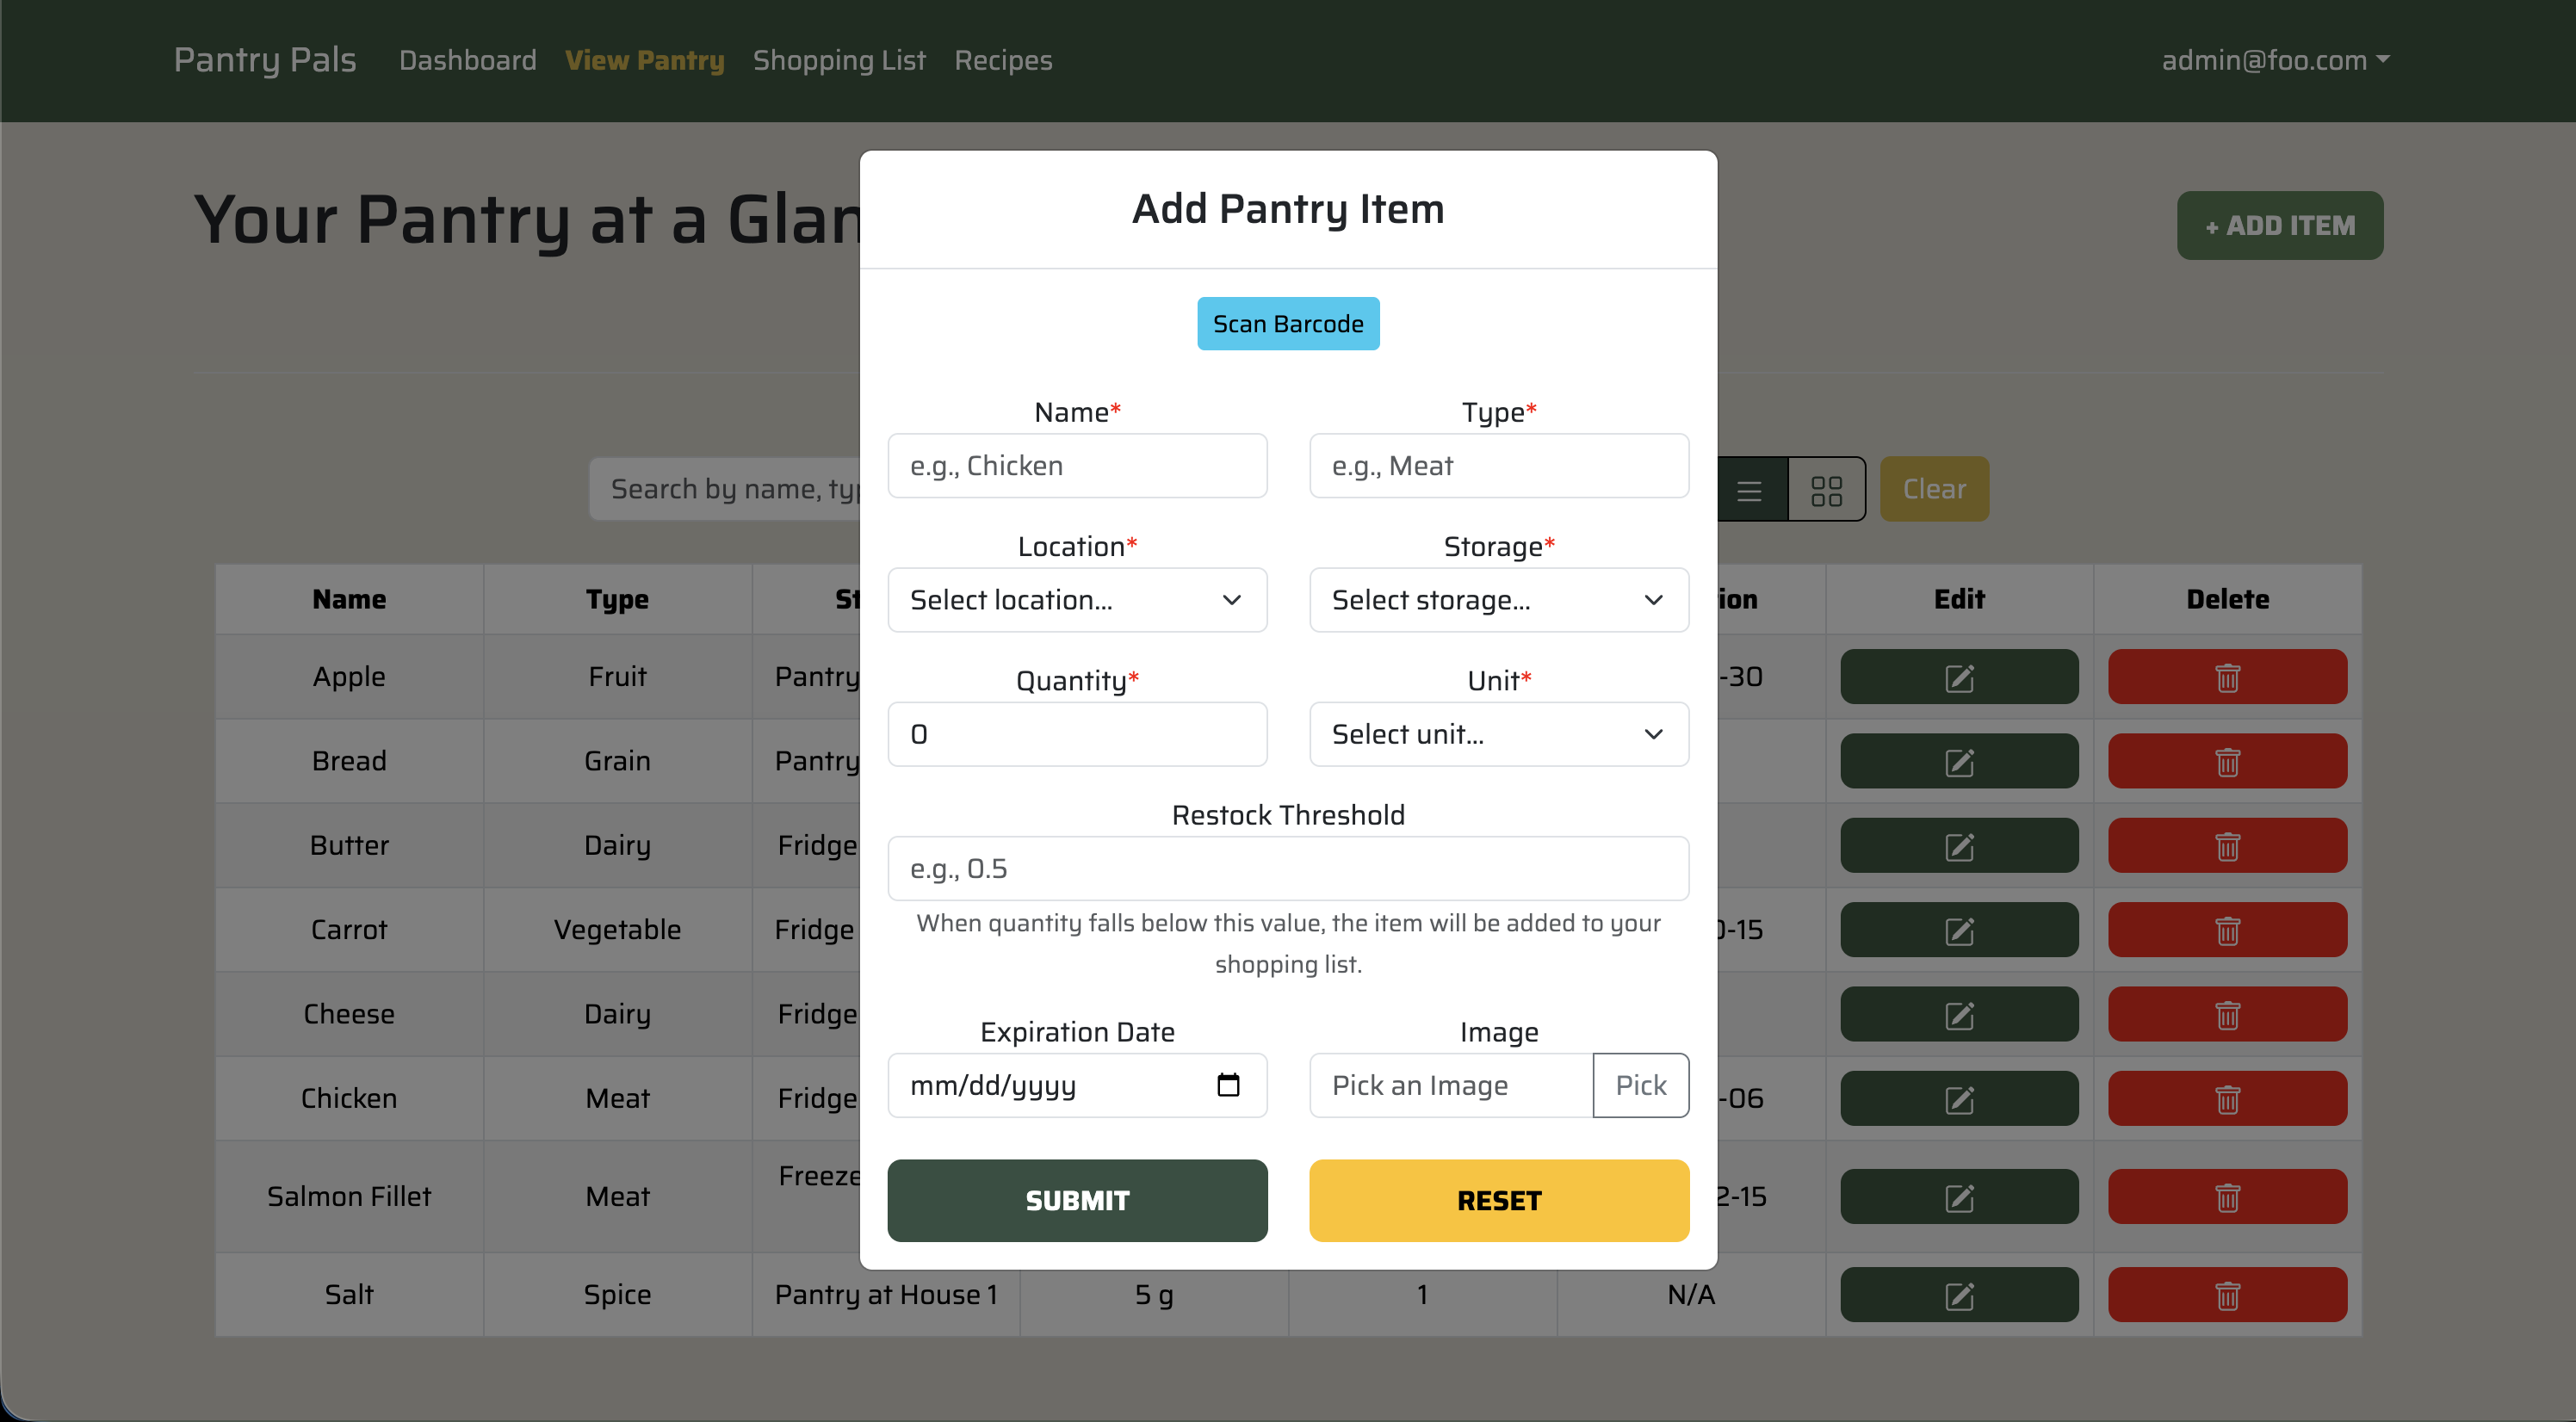Click the edit pencil icon for Salt
Image resolution: width=2576 pixels, height=1422 pixels.
click(x=1958, y=1295)
